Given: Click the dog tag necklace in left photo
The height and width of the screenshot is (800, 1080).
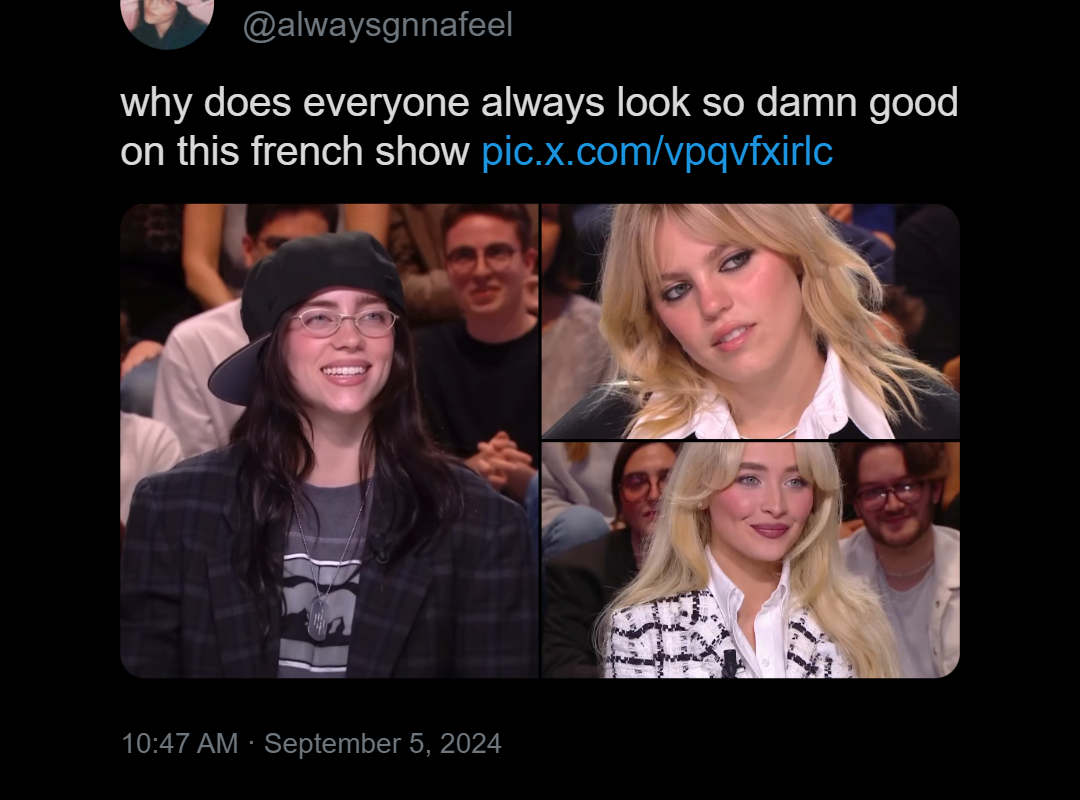Looking at the screenshot, I should 320,618.
